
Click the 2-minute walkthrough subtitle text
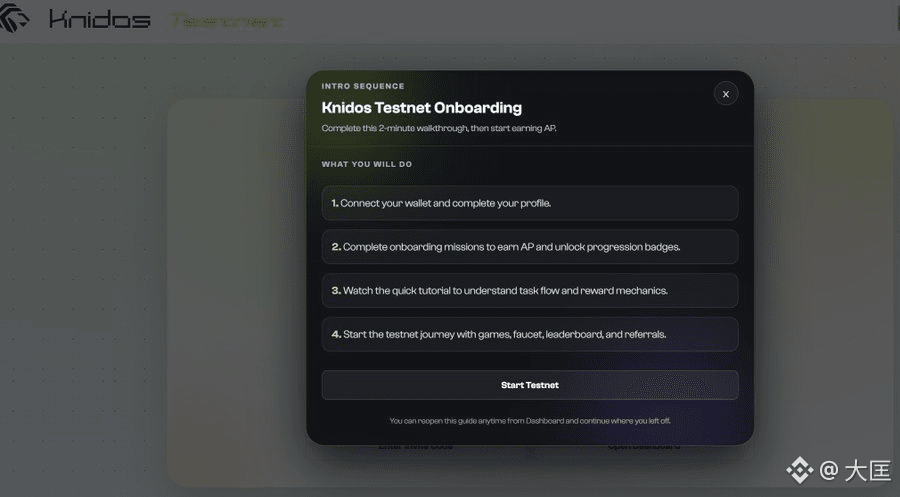click(x=439, y=128)
